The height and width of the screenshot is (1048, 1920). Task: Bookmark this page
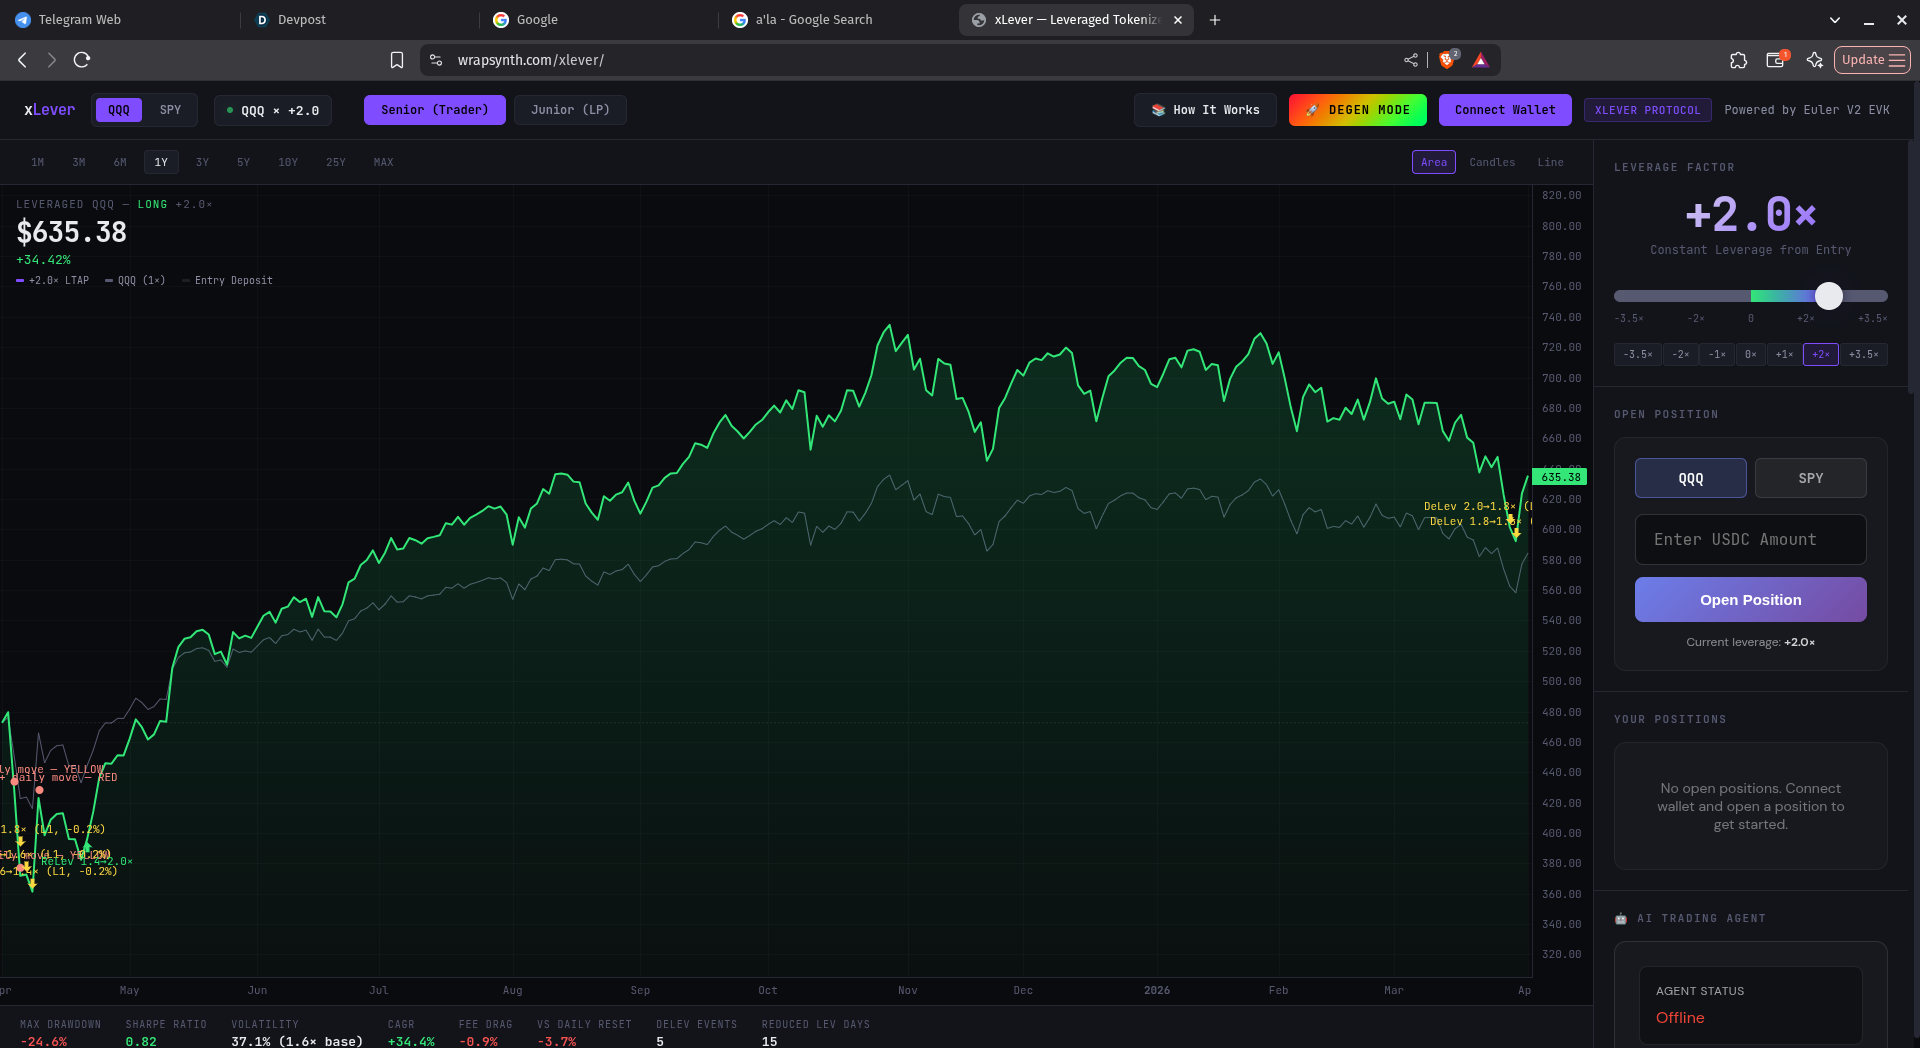click(x=397, y=60)
